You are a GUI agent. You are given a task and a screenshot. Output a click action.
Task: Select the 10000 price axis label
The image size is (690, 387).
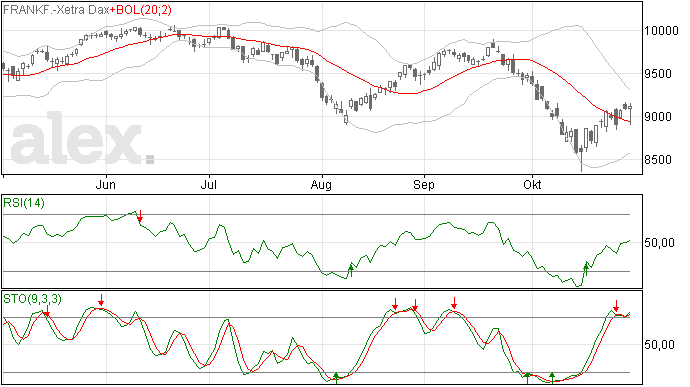point(661,30)
